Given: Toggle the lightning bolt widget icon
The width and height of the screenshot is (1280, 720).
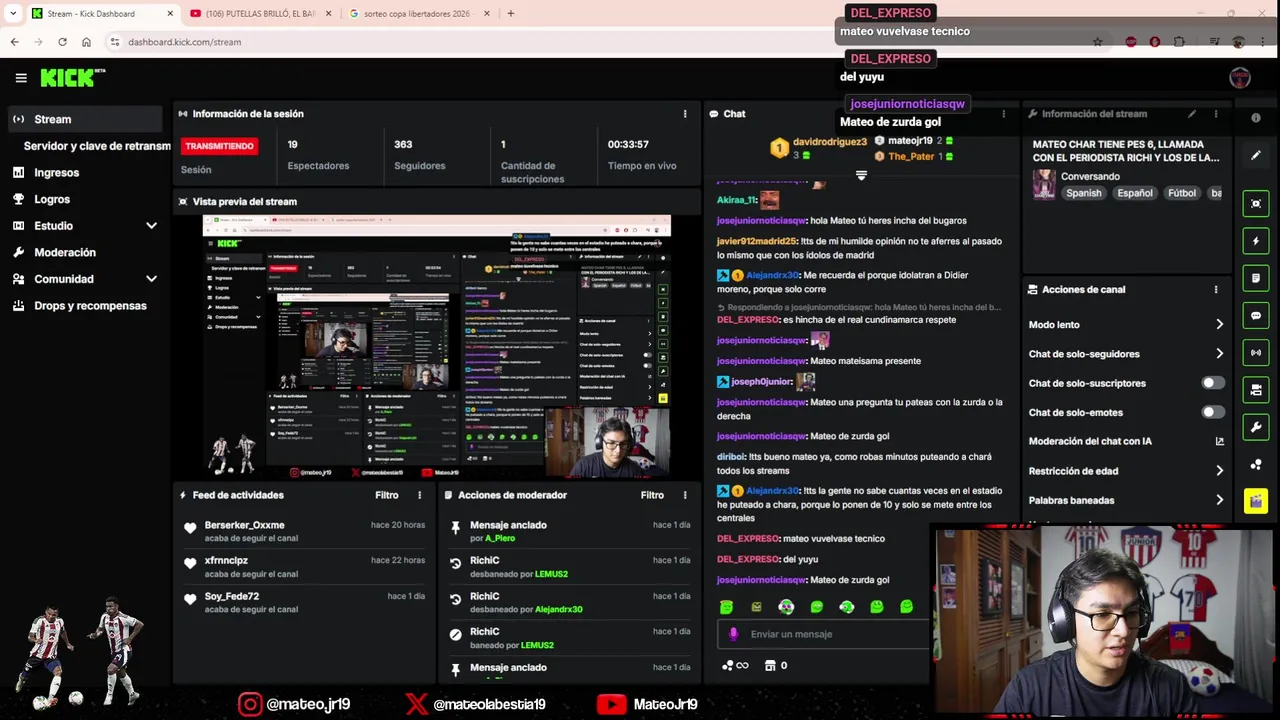Looking at the screenshot, I should click(1256, 241).
